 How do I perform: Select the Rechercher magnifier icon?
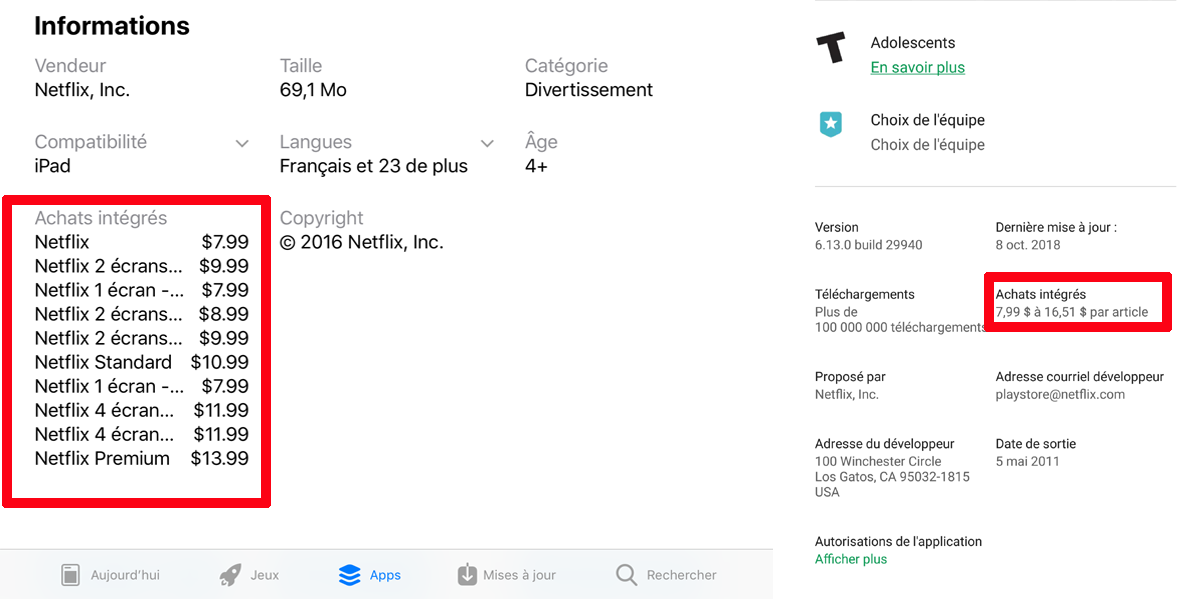click(625, 574)
